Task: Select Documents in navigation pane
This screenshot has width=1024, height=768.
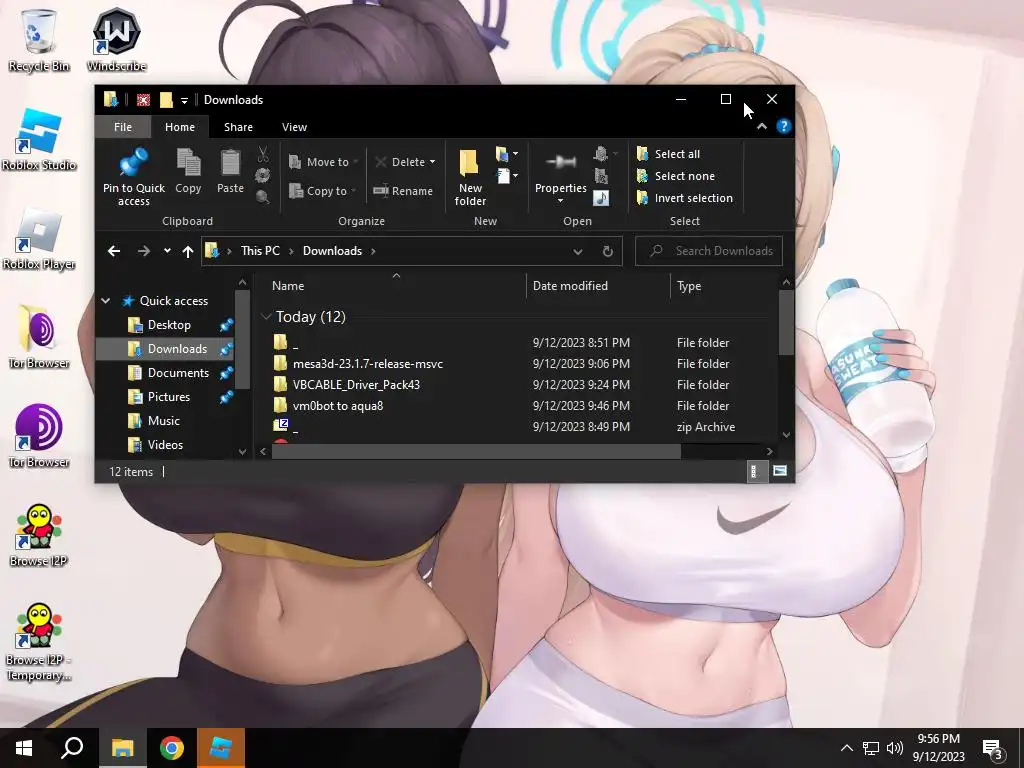Action: click(x=178, y=373)
